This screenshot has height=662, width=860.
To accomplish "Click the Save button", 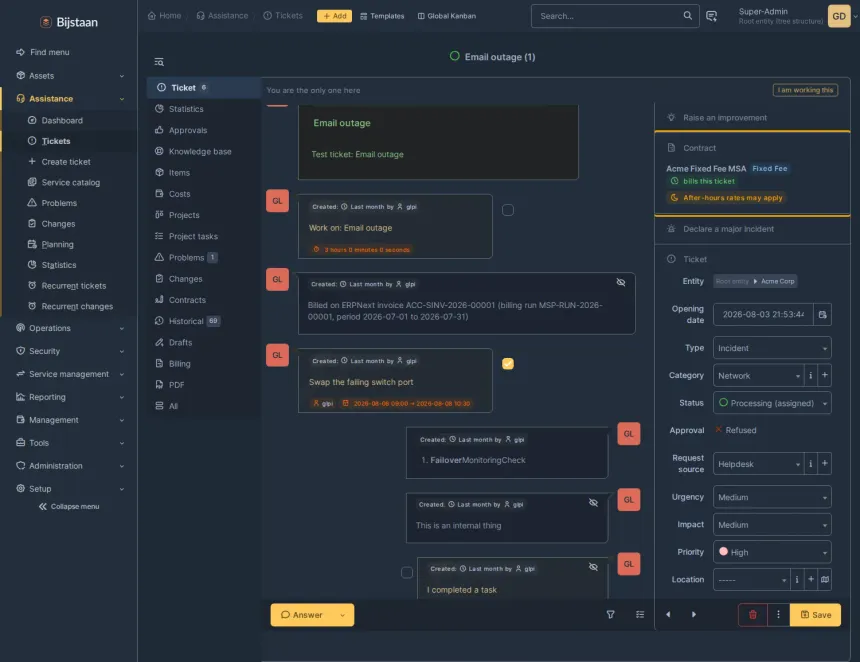I will [x=815, y=615].
